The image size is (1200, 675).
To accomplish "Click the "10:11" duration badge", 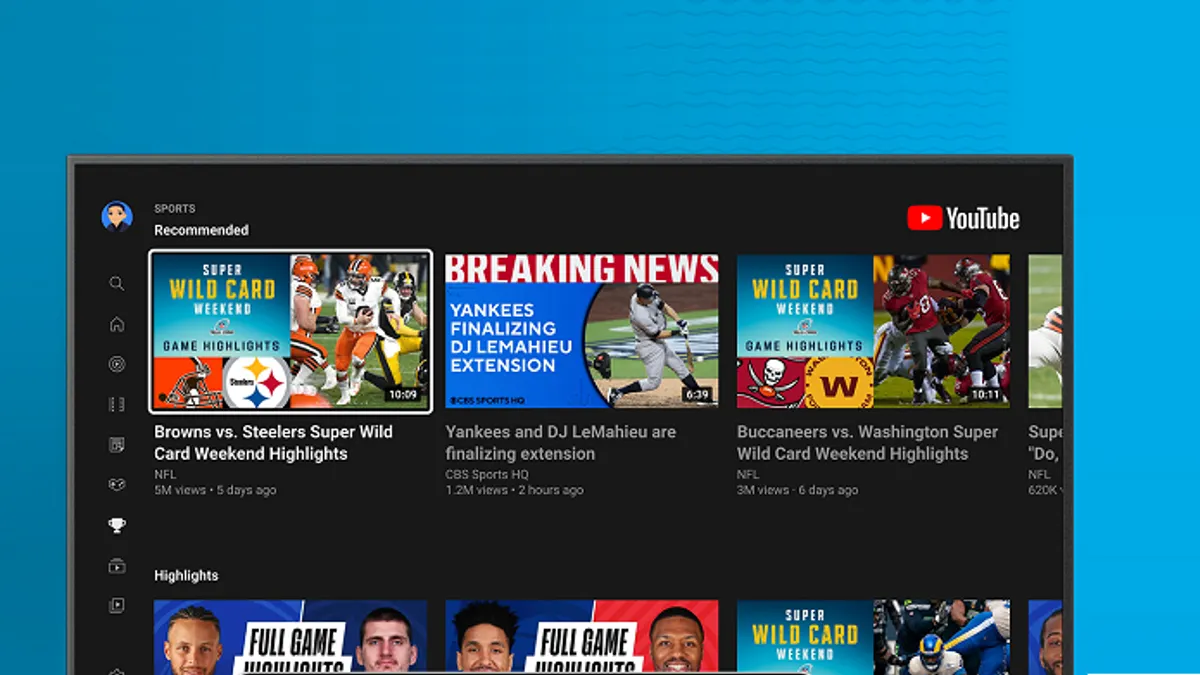I will (x=985, y=395).
